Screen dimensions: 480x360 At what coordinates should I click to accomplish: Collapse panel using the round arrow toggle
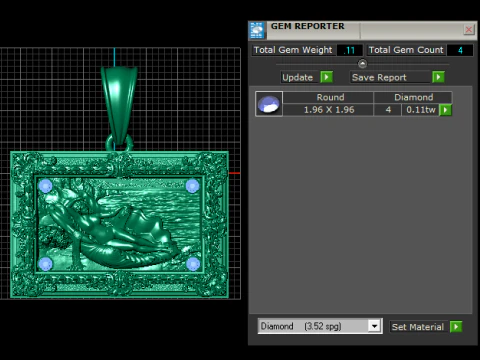pos(362,63)
